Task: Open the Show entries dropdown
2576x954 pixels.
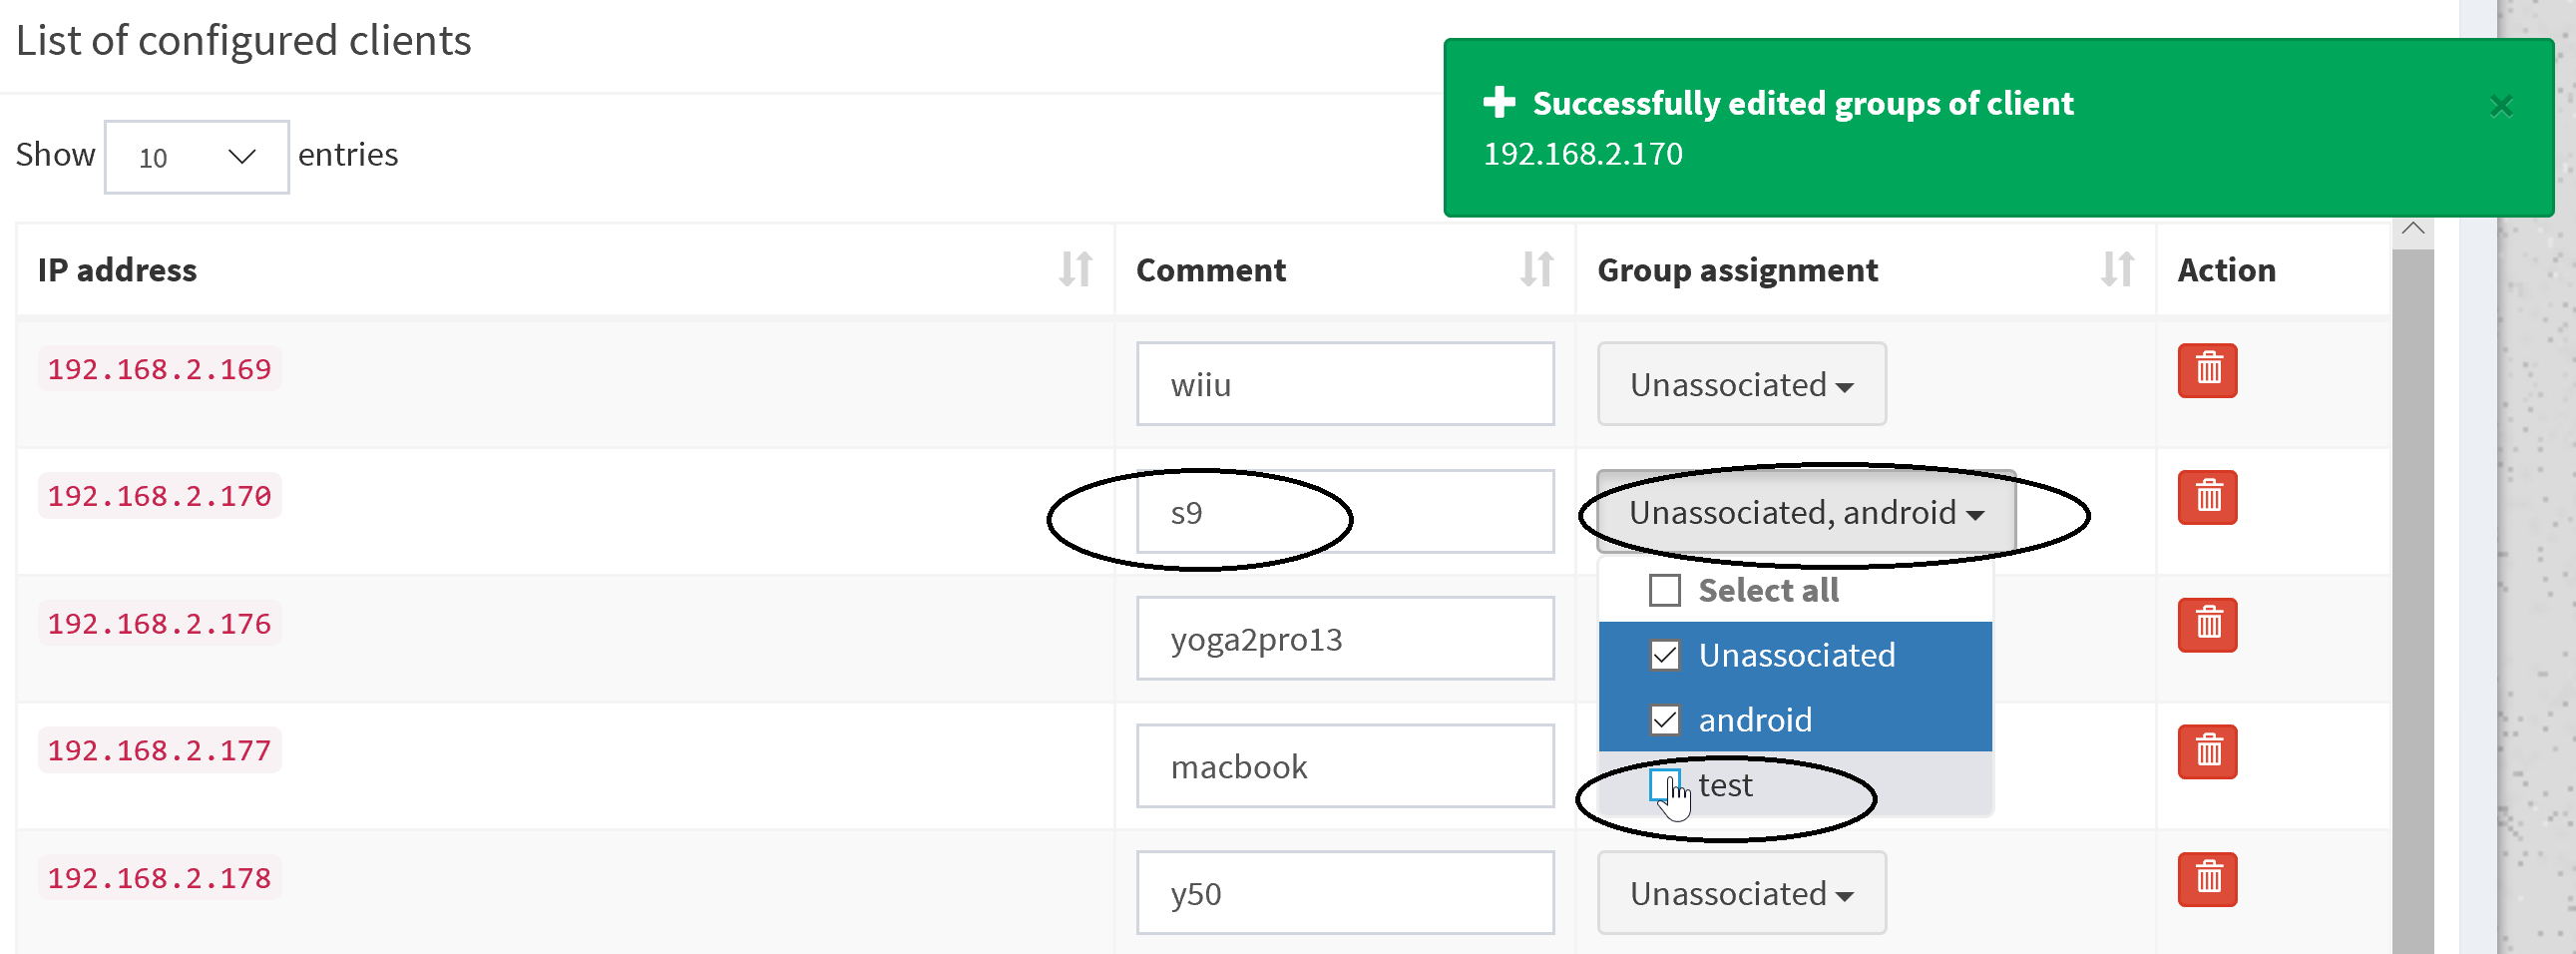Action: pyautogui.click(x=196, y=156)
